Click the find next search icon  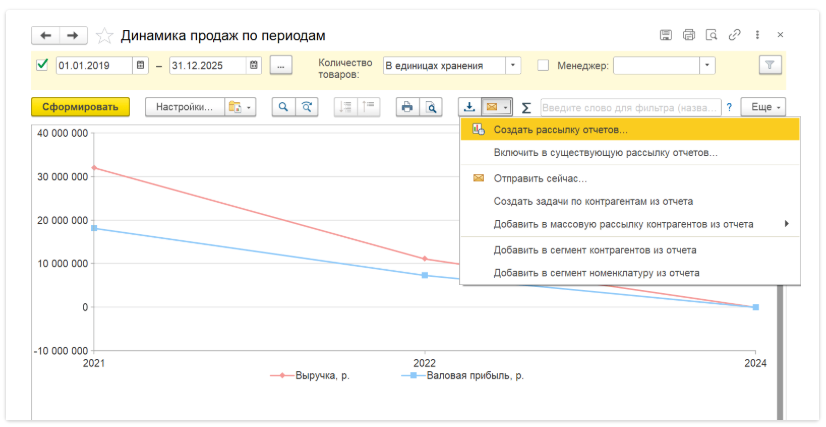pos(307,107)
